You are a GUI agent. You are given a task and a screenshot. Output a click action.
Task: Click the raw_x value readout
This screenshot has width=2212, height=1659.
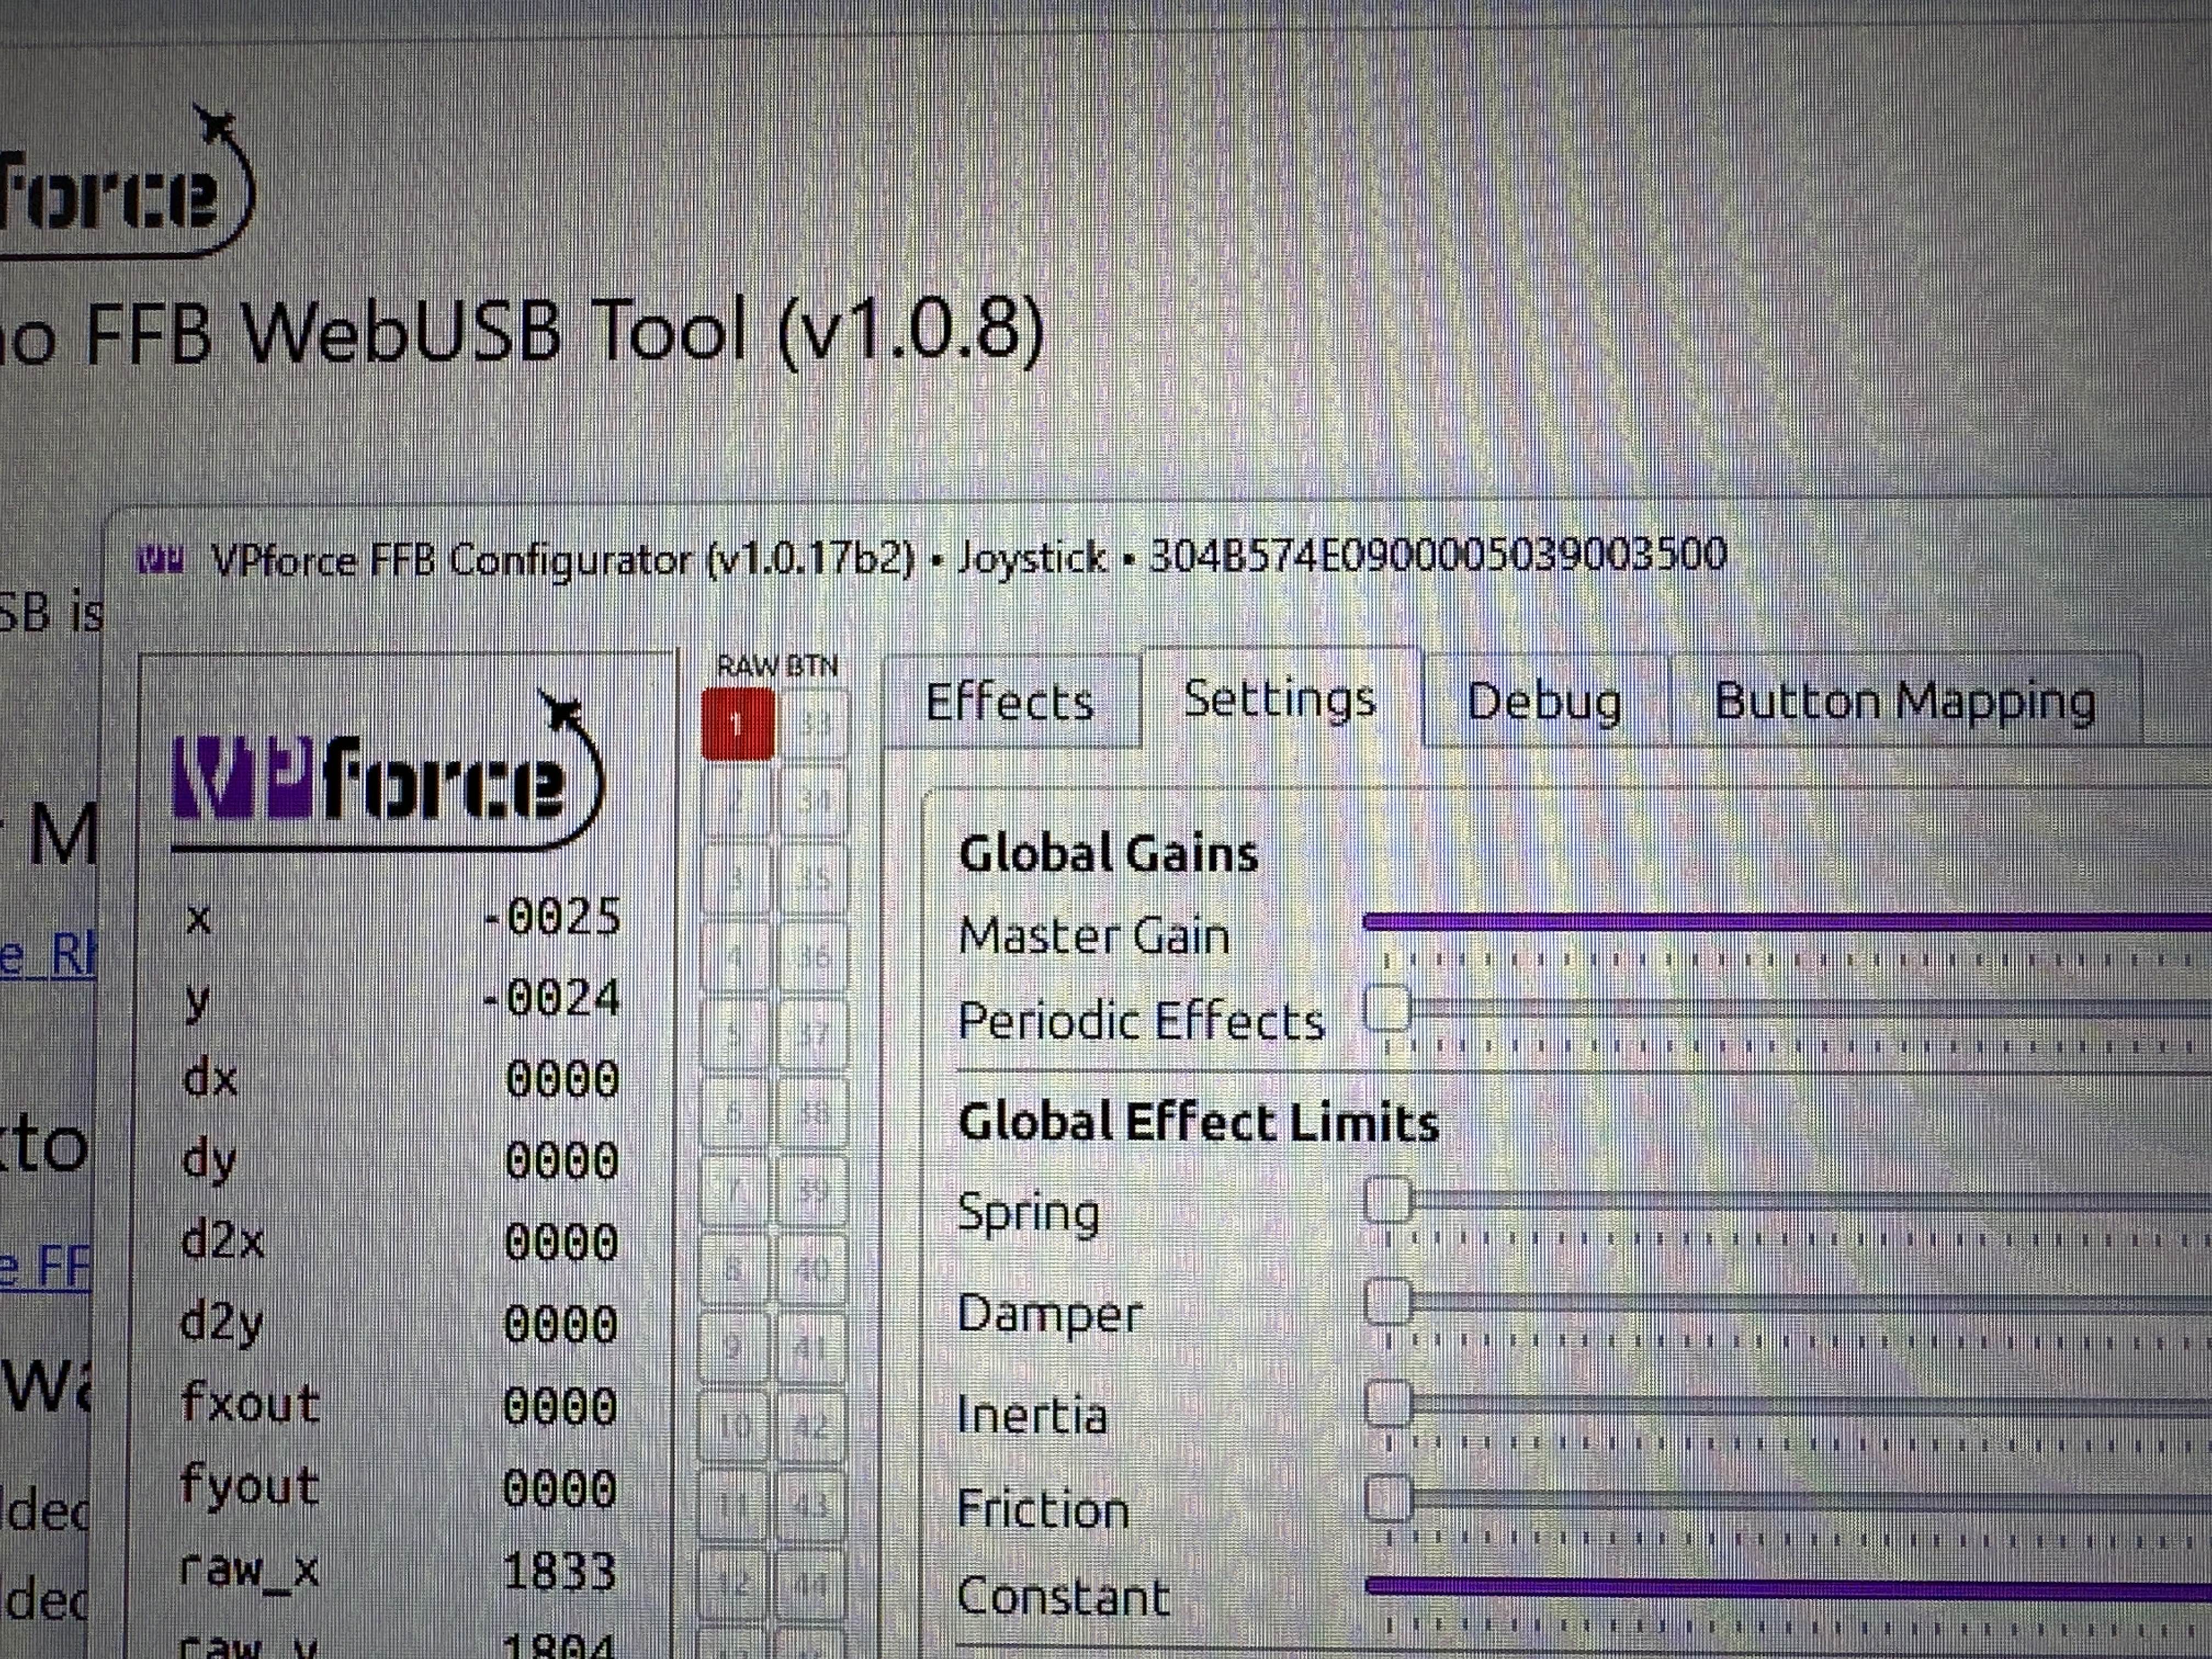tap(559, 1572)
